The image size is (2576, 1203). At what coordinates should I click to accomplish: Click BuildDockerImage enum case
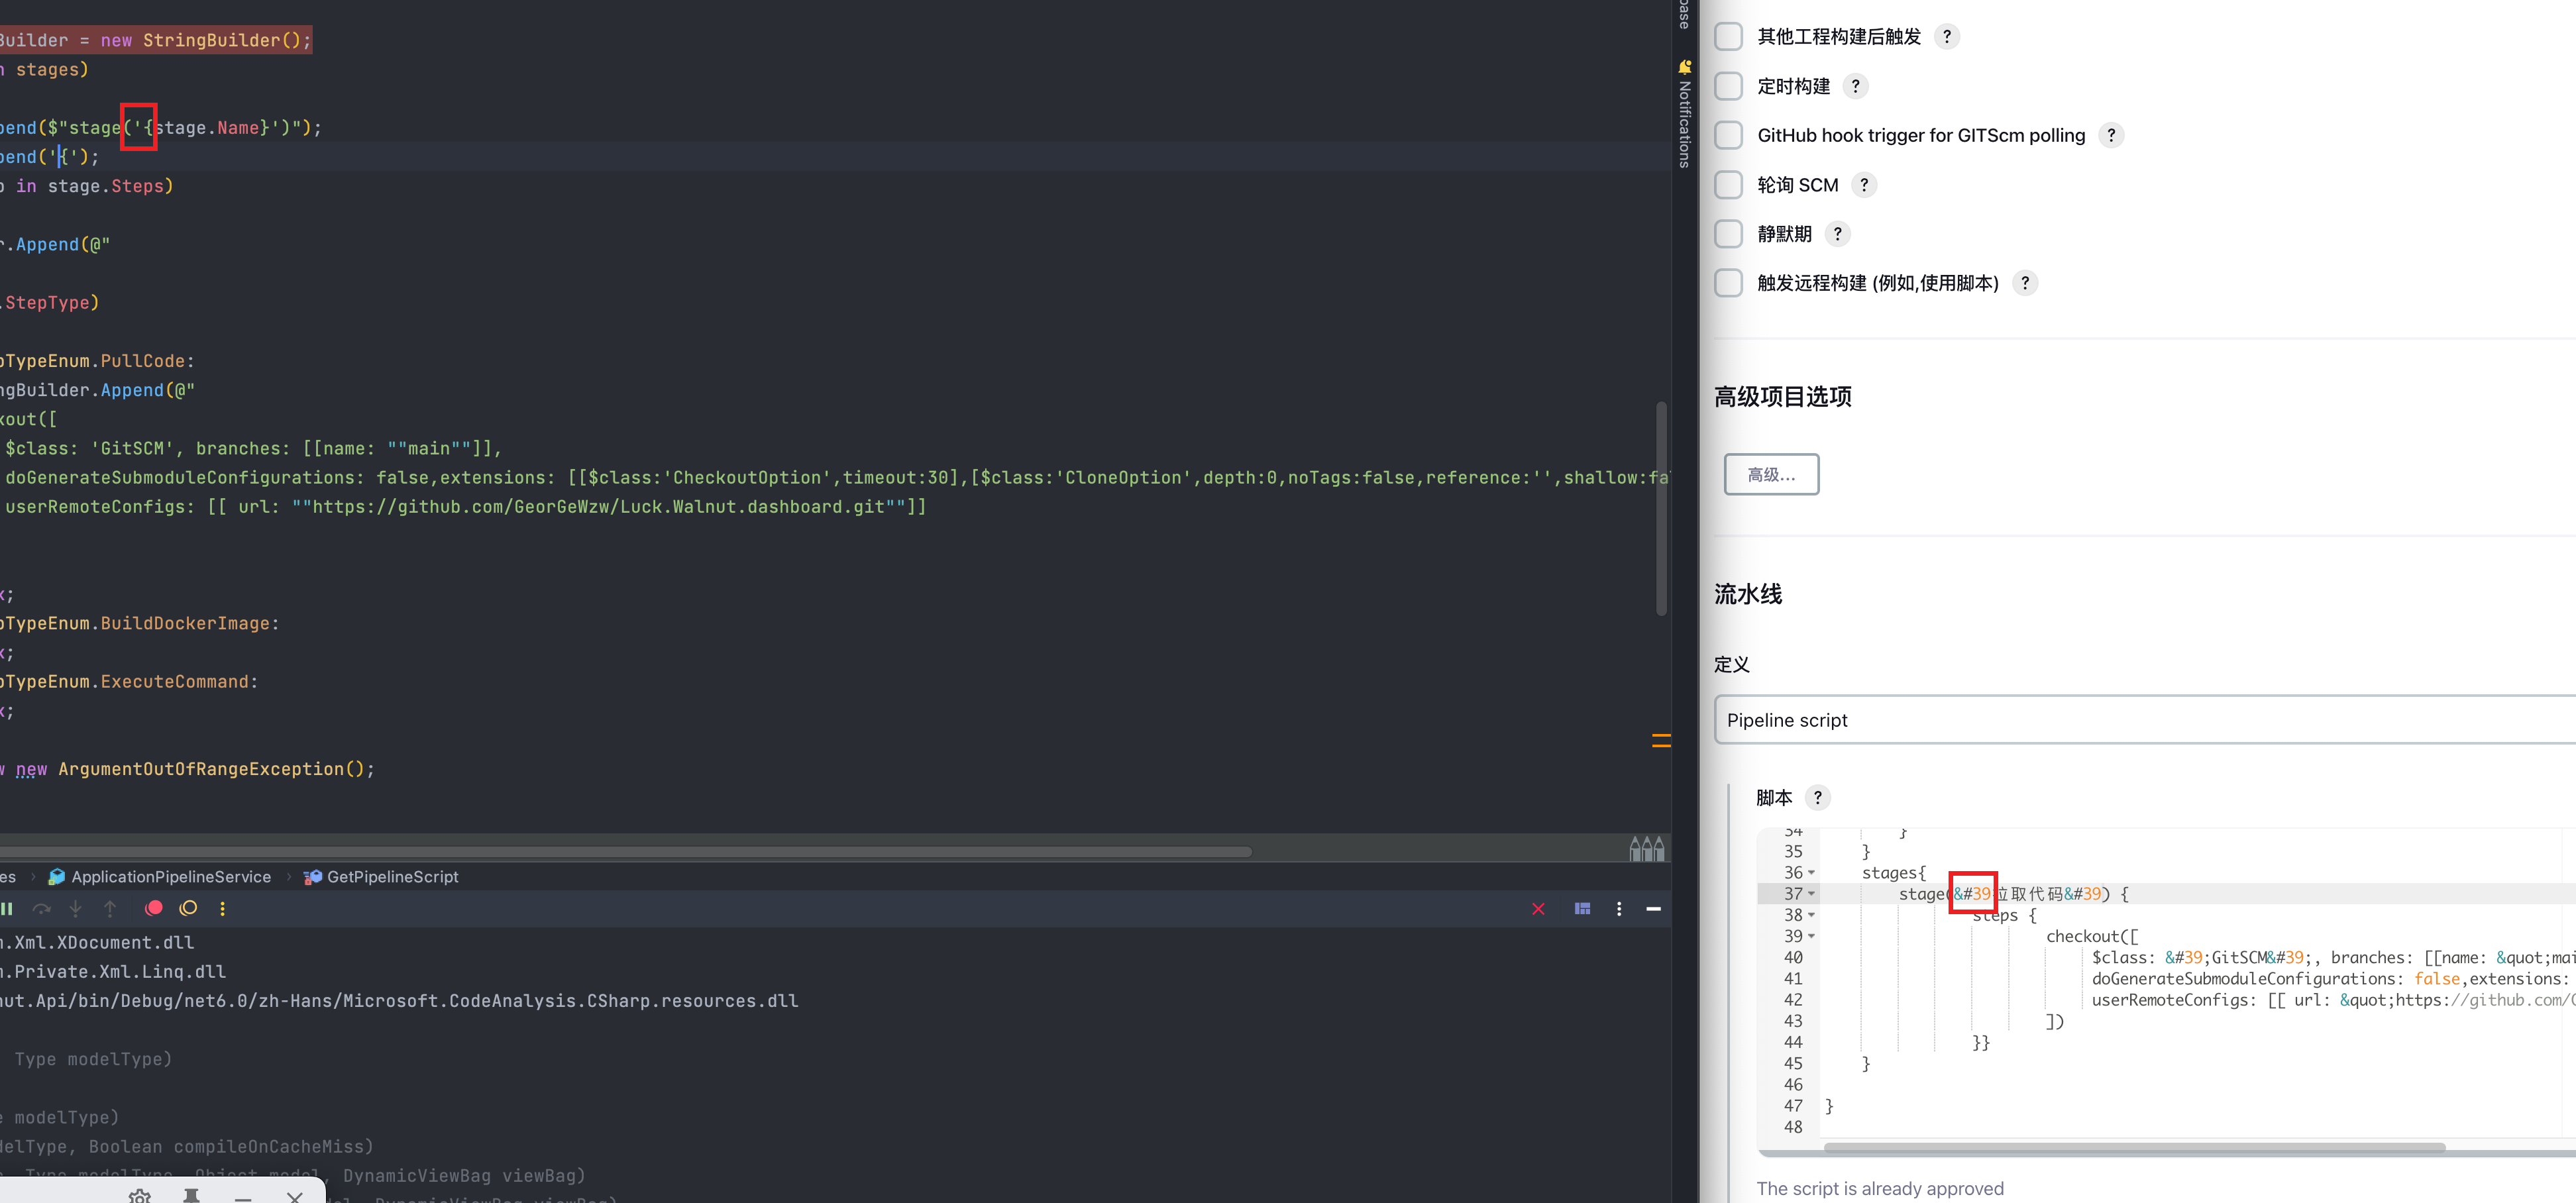pos(185,624)
